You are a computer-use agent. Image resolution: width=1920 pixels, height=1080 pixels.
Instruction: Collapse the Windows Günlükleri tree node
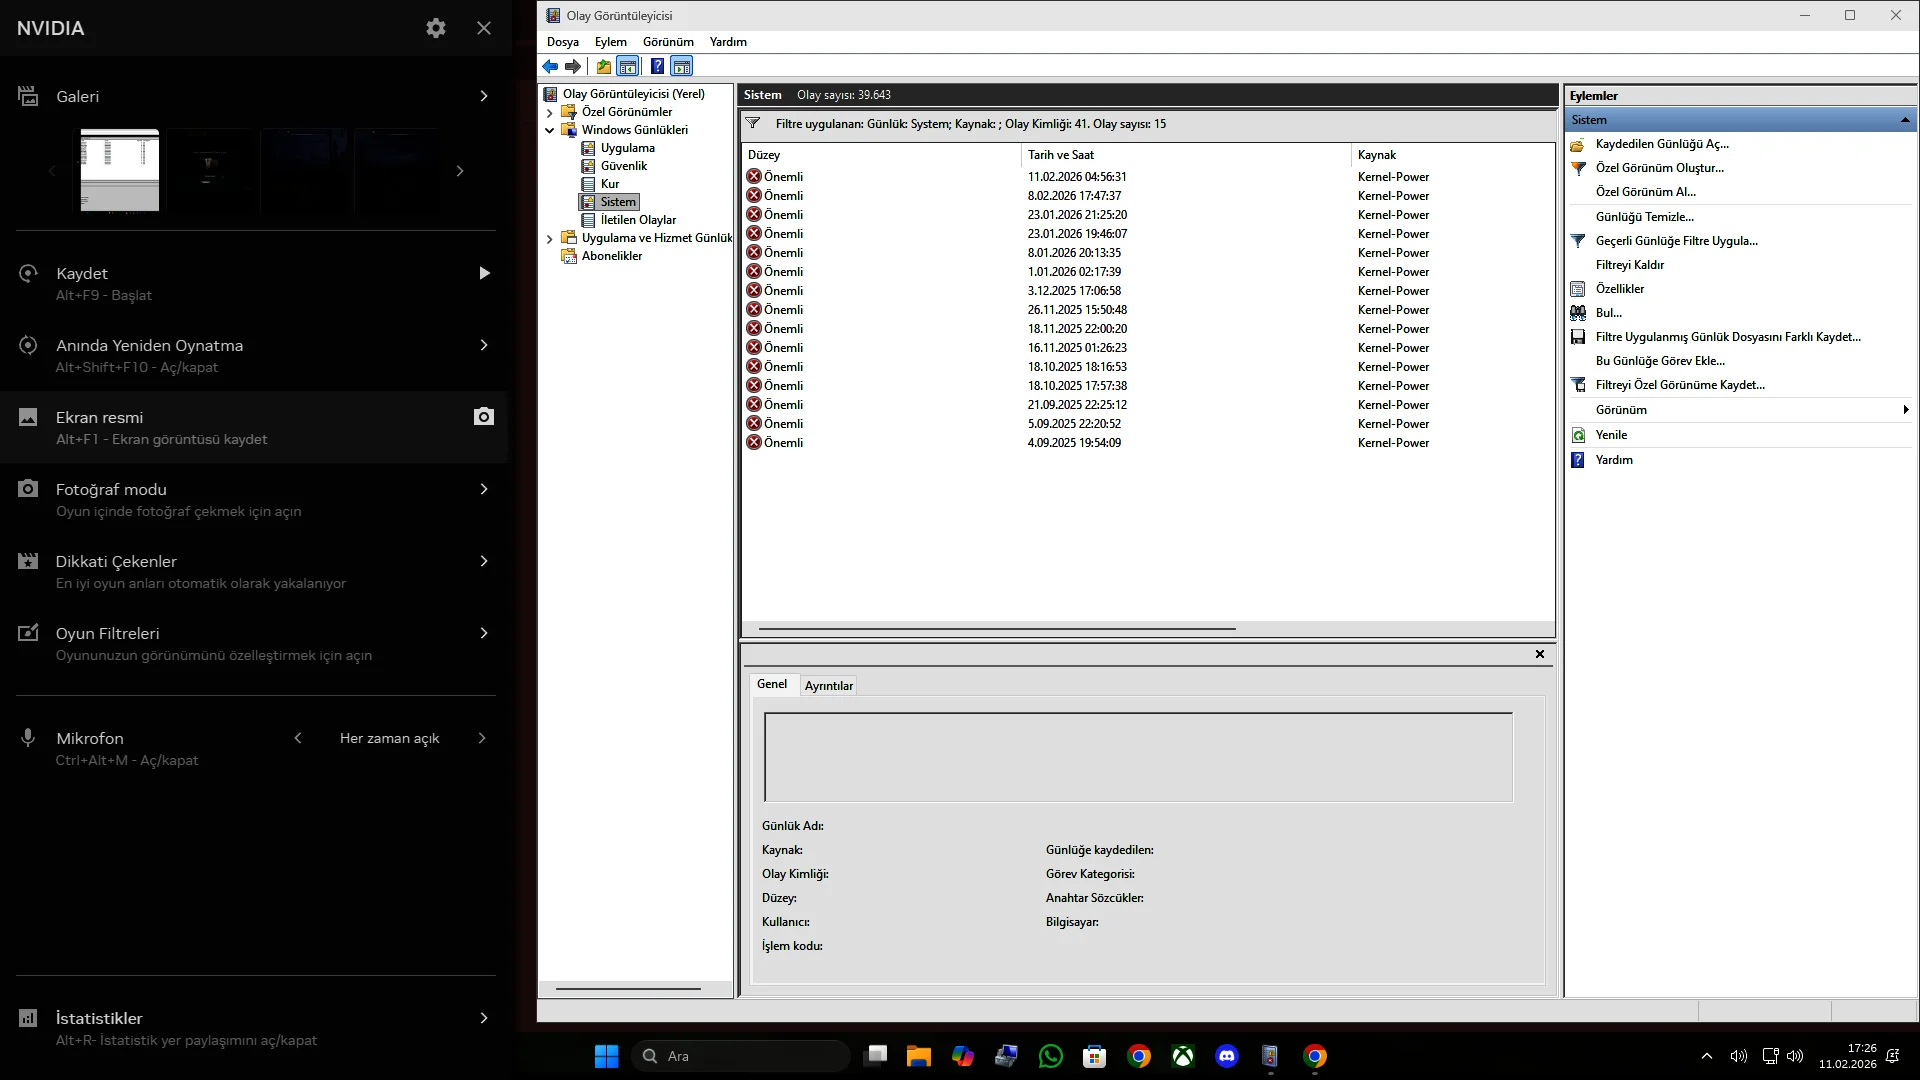pos(550,130)
